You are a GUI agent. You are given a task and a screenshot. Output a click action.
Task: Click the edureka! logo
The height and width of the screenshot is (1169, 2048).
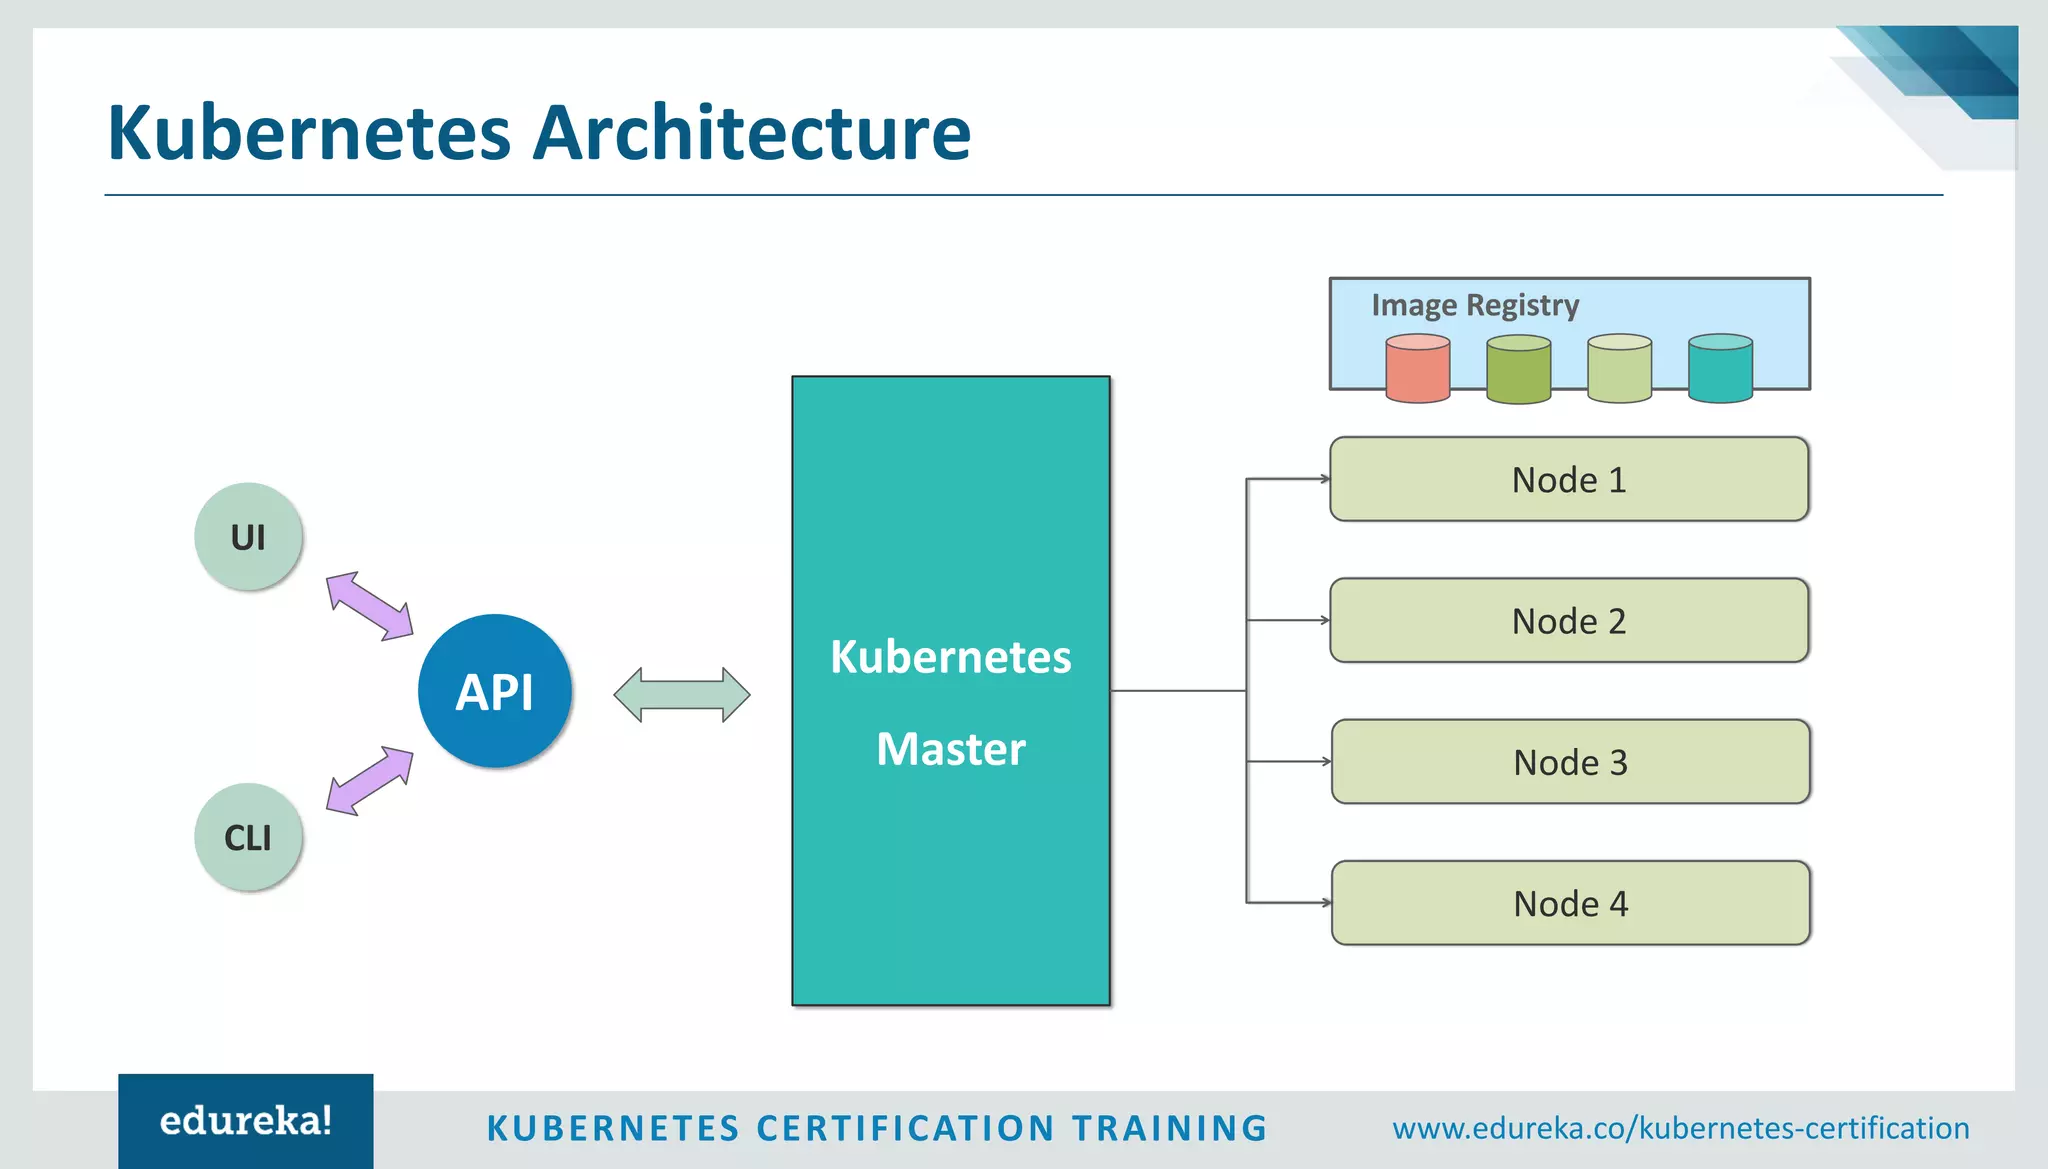tap(246, 1121)
